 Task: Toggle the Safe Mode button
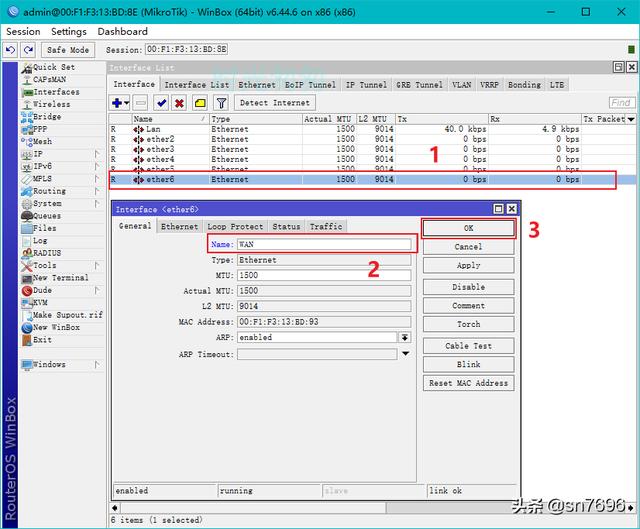(68, 50)
